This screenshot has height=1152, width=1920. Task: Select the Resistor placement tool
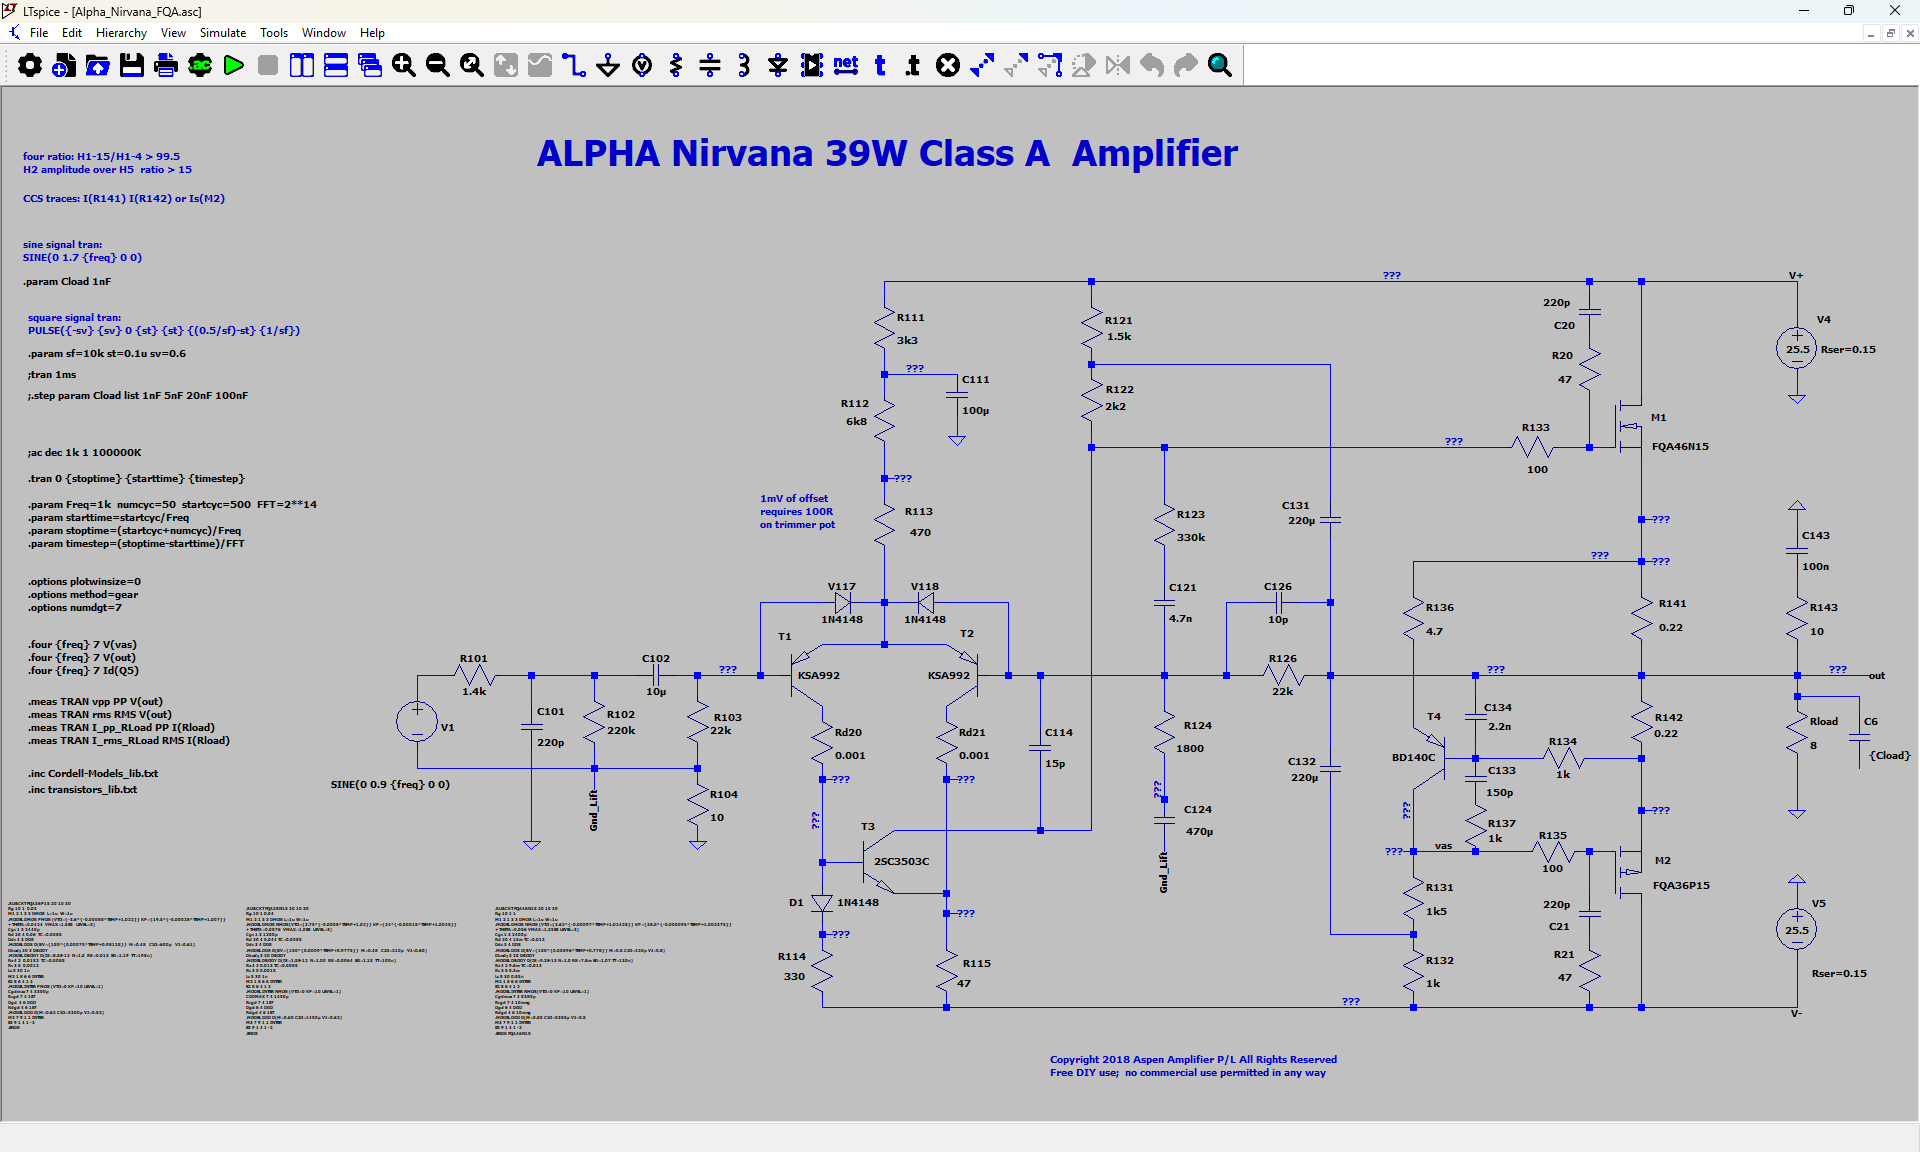pyautogui.click(x=676, y=66)
